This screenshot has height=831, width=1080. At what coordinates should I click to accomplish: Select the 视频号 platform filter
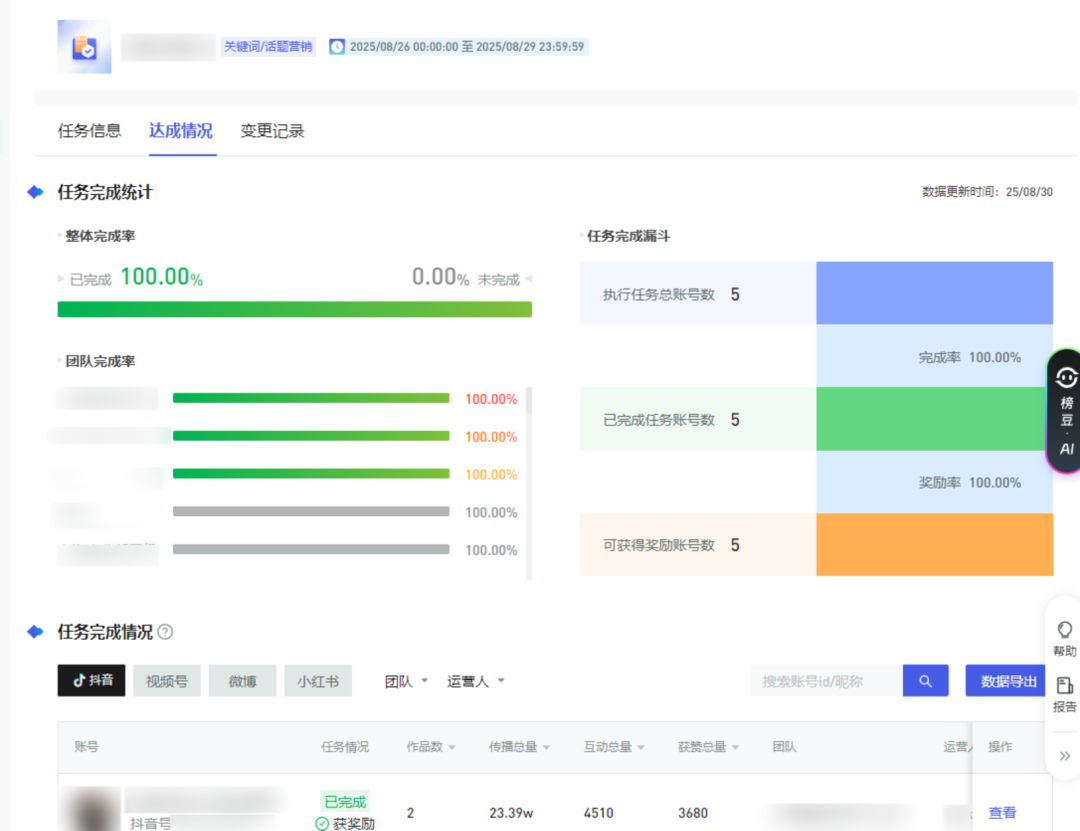[x=166, y=681]
